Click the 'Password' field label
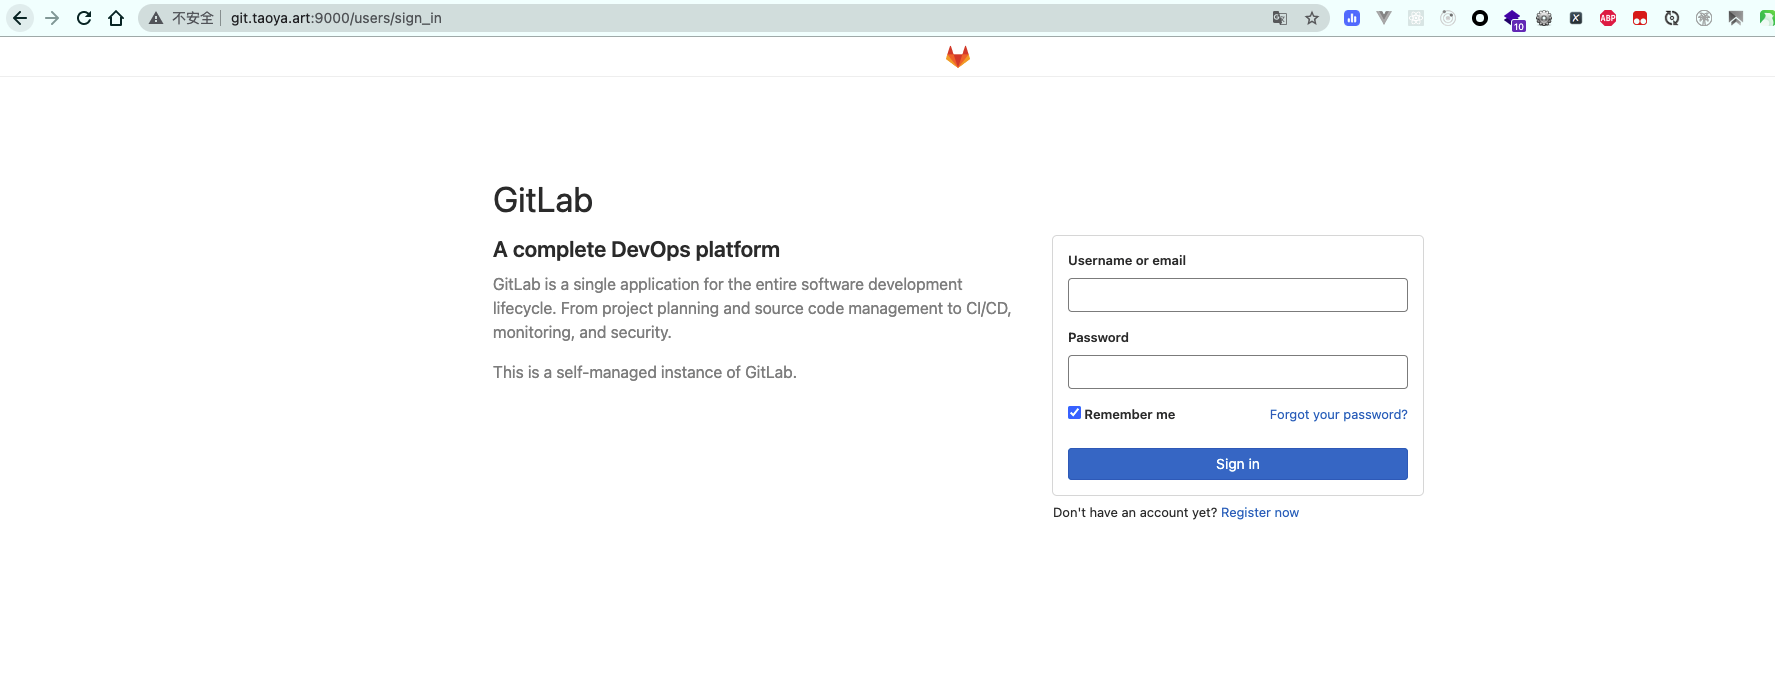Image resolution: width=1775 pixels, height=682 pixels. (x=1098, y=337)
